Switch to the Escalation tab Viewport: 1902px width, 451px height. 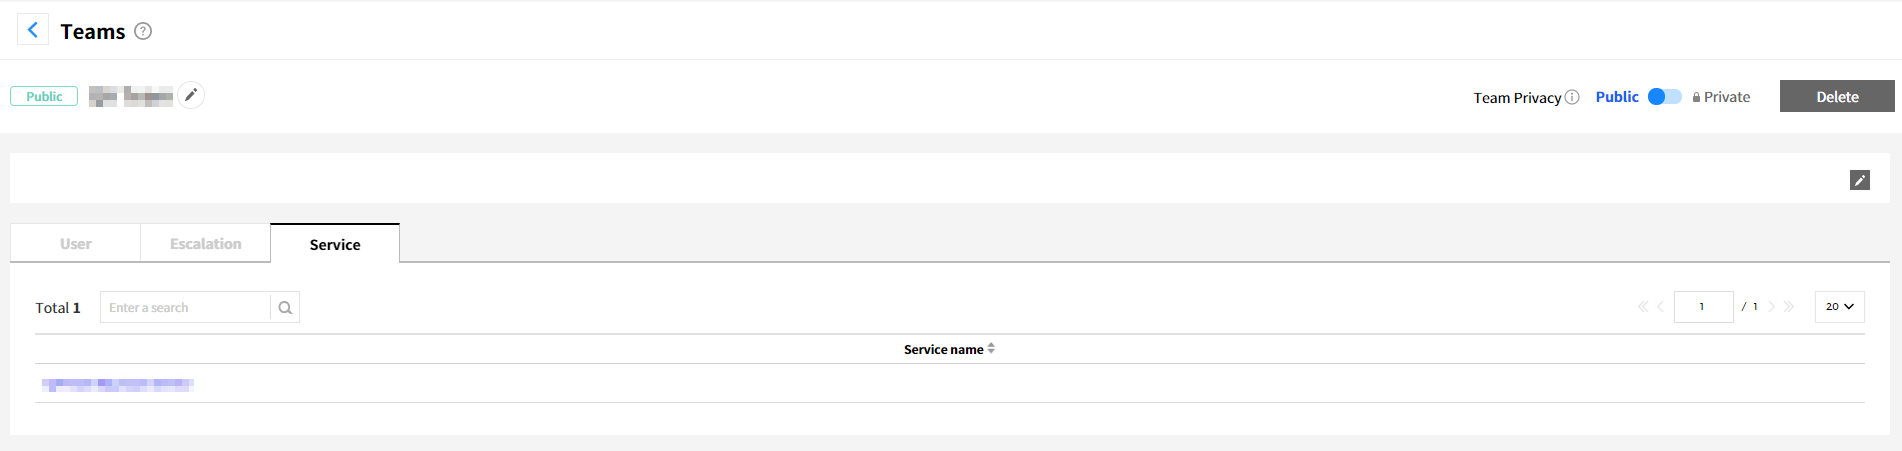click(x=205, y=244)
